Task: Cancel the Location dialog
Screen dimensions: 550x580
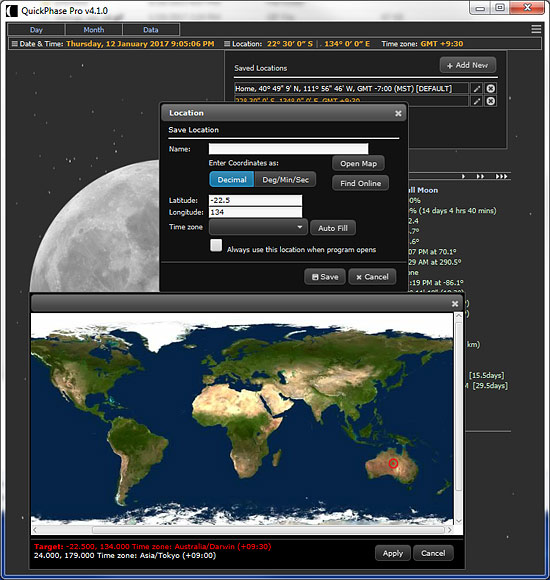Action: pos(372,277)
